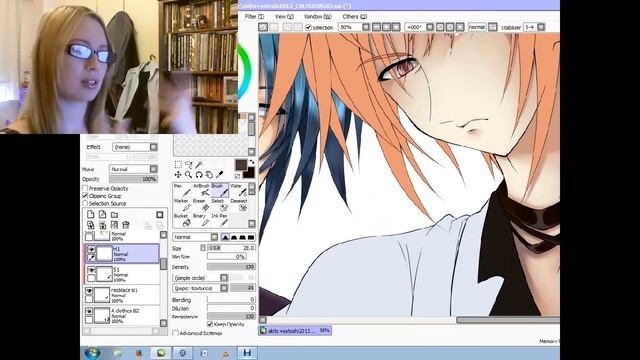Uncheck Clipping Group checkbox
640x360 pixels.
tap(85, 196)
